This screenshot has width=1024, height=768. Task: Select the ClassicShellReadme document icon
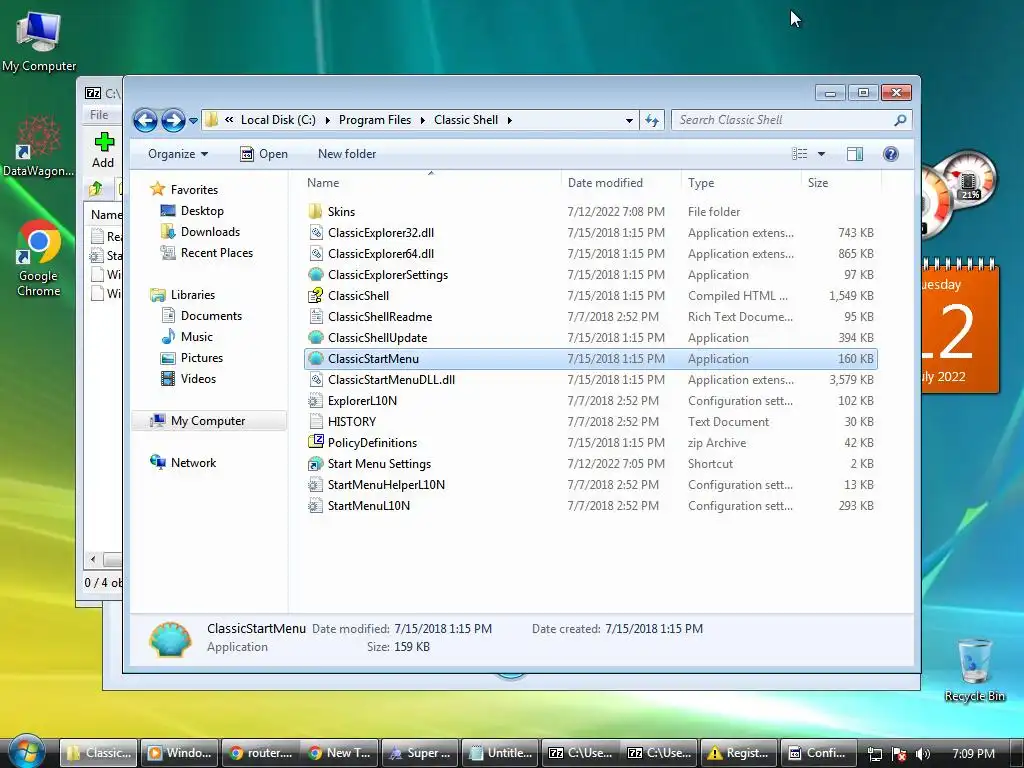(315, 317)
